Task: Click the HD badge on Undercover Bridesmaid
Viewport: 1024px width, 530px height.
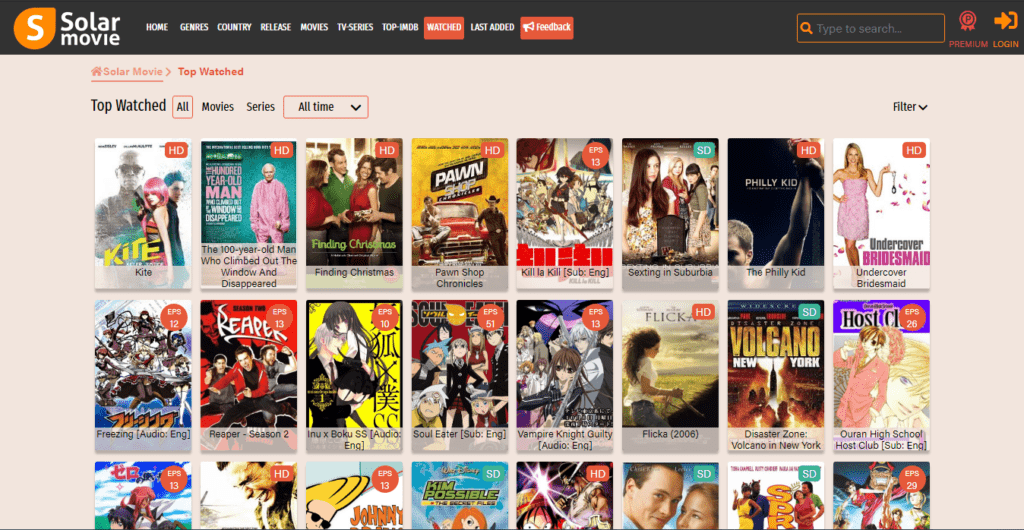Action: [914, 150]
